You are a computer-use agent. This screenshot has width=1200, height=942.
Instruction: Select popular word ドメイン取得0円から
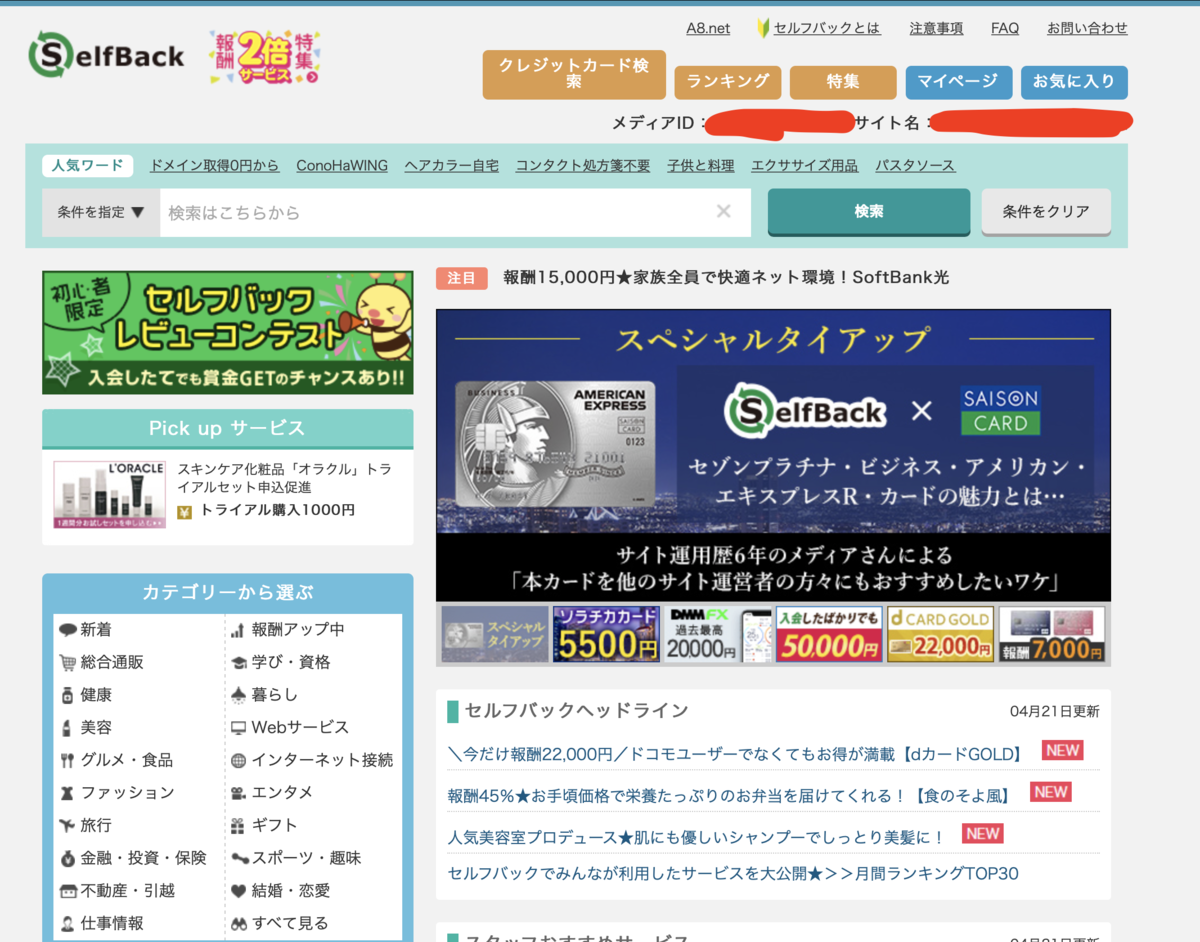(214, 165)
